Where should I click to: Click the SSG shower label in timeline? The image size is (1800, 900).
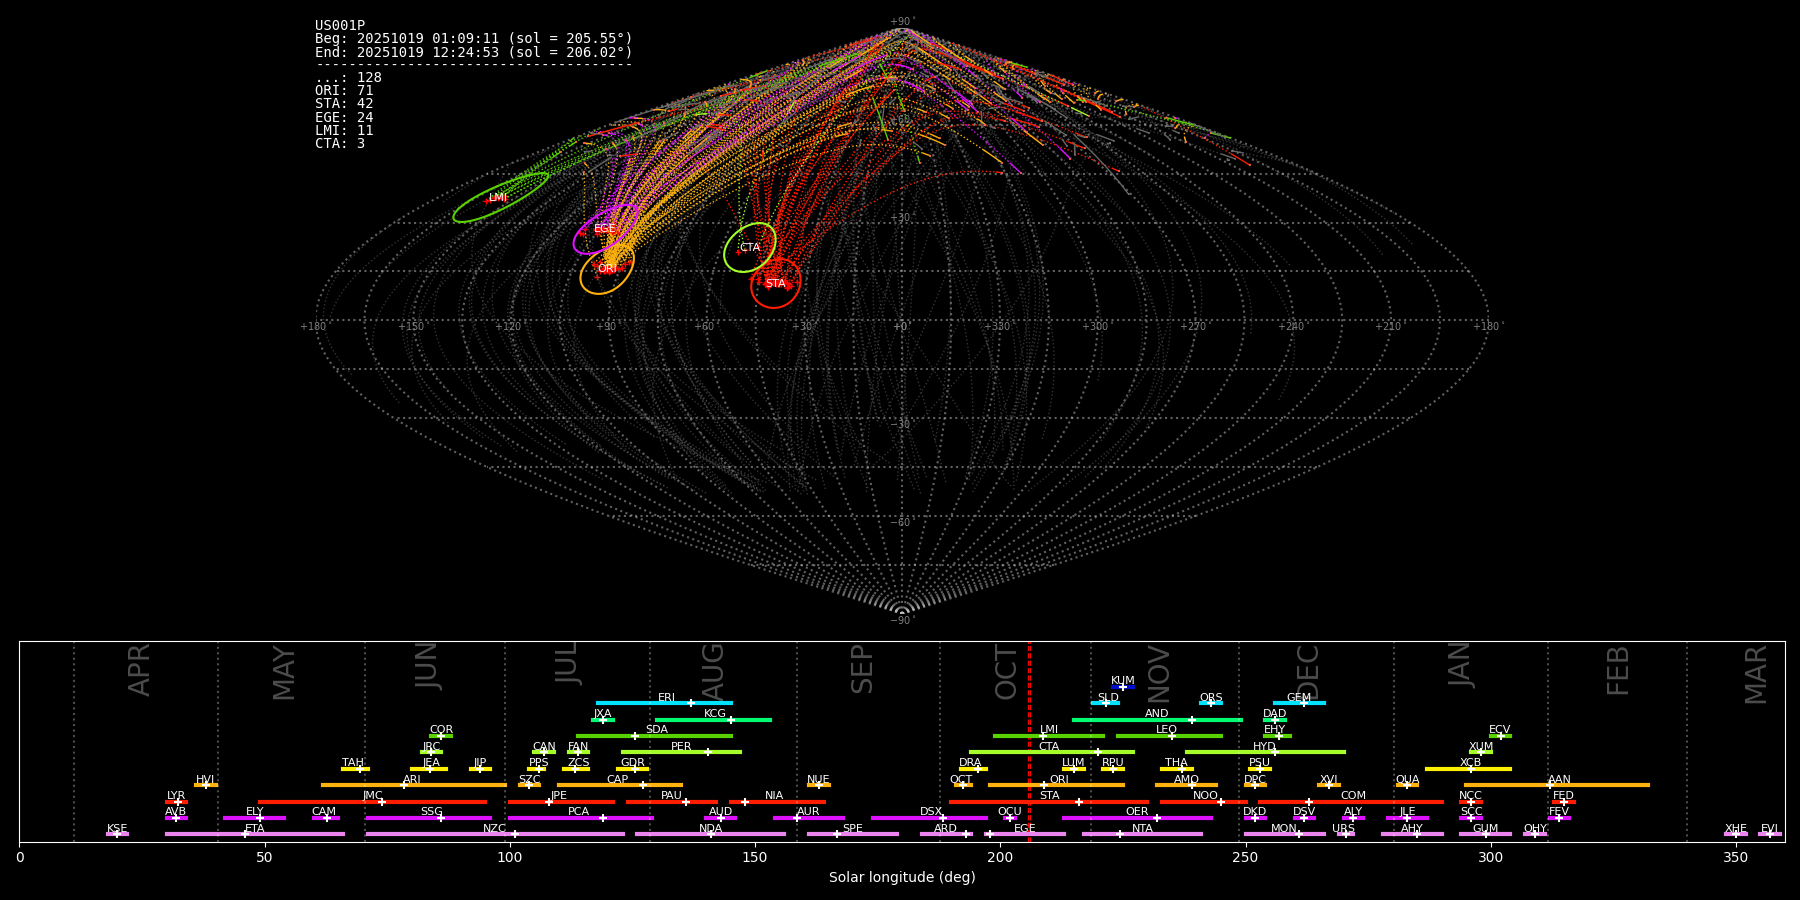pyautogui.click(x=431, y=811)
